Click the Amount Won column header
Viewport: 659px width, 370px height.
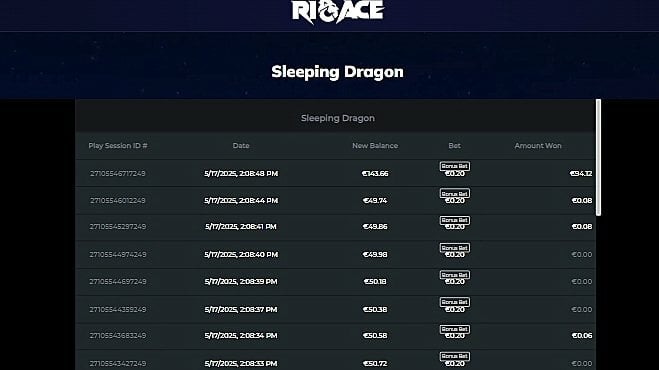tap(538, 145)
